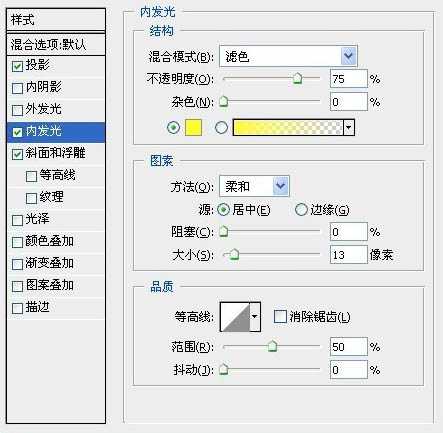Screen dimensions: 443x433
Task: Open the 方法 dropdown showing 柔和
Action: pos(254,186)
